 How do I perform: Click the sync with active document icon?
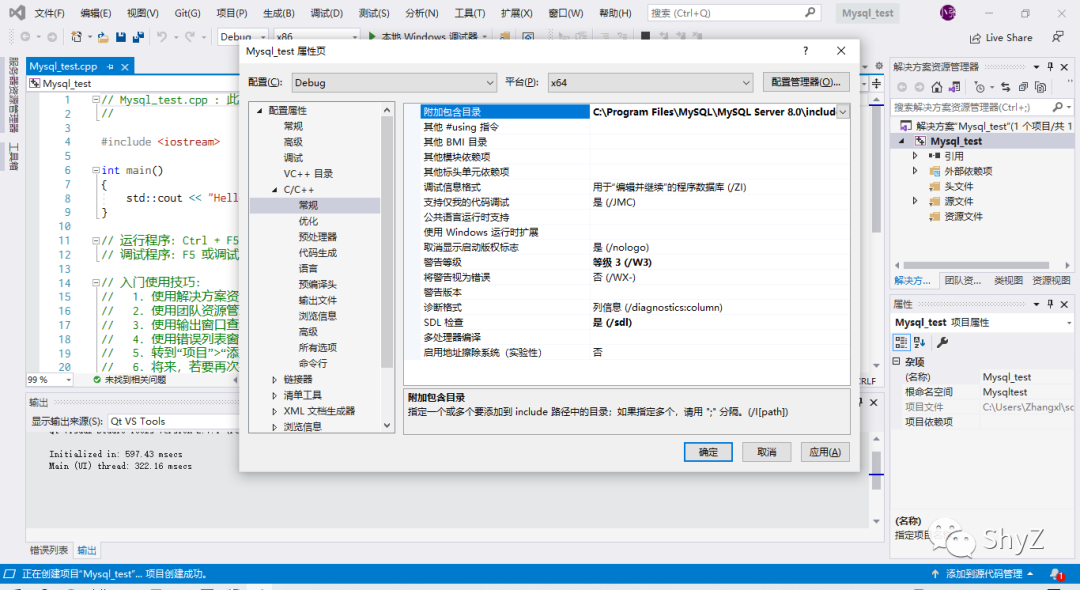(x=1006, y=87)
